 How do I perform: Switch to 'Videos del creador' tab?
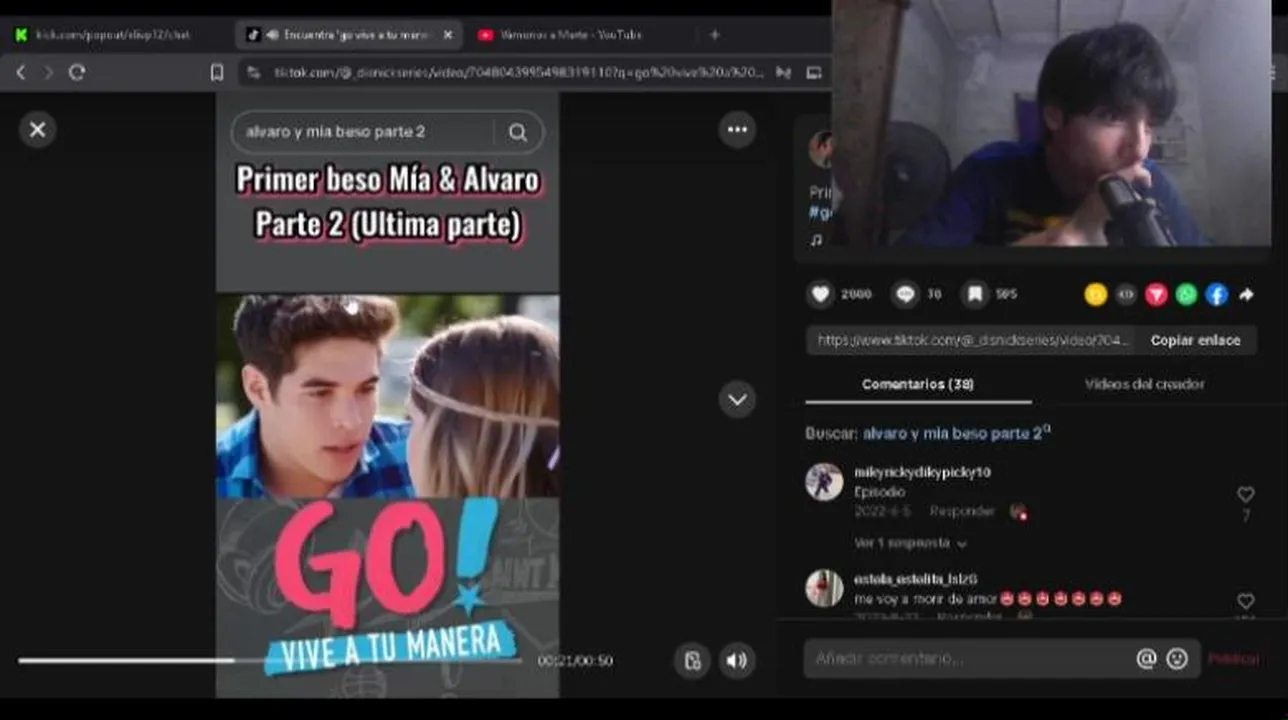(1144, 384)
